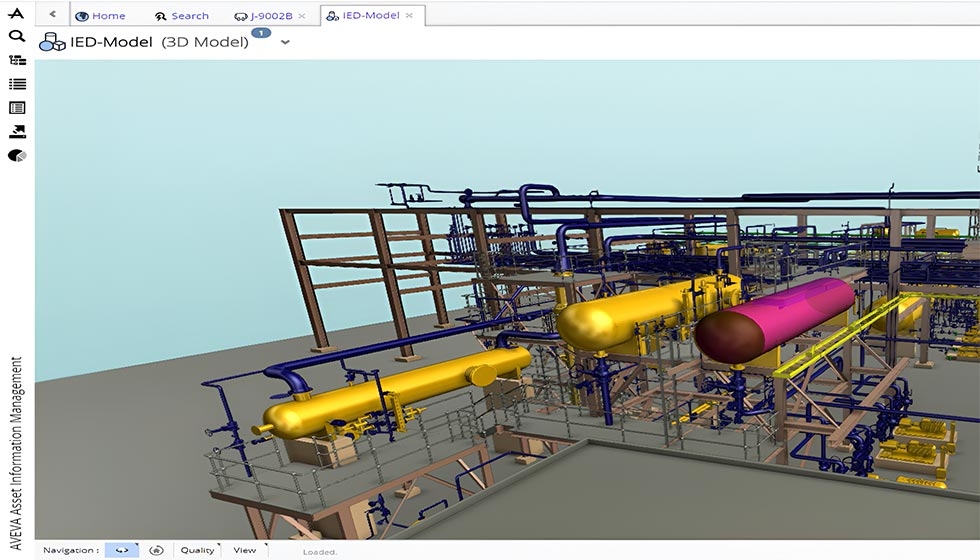Select the J-9002B tab
Screen dimensions: 980x560
tap(264, 16)
